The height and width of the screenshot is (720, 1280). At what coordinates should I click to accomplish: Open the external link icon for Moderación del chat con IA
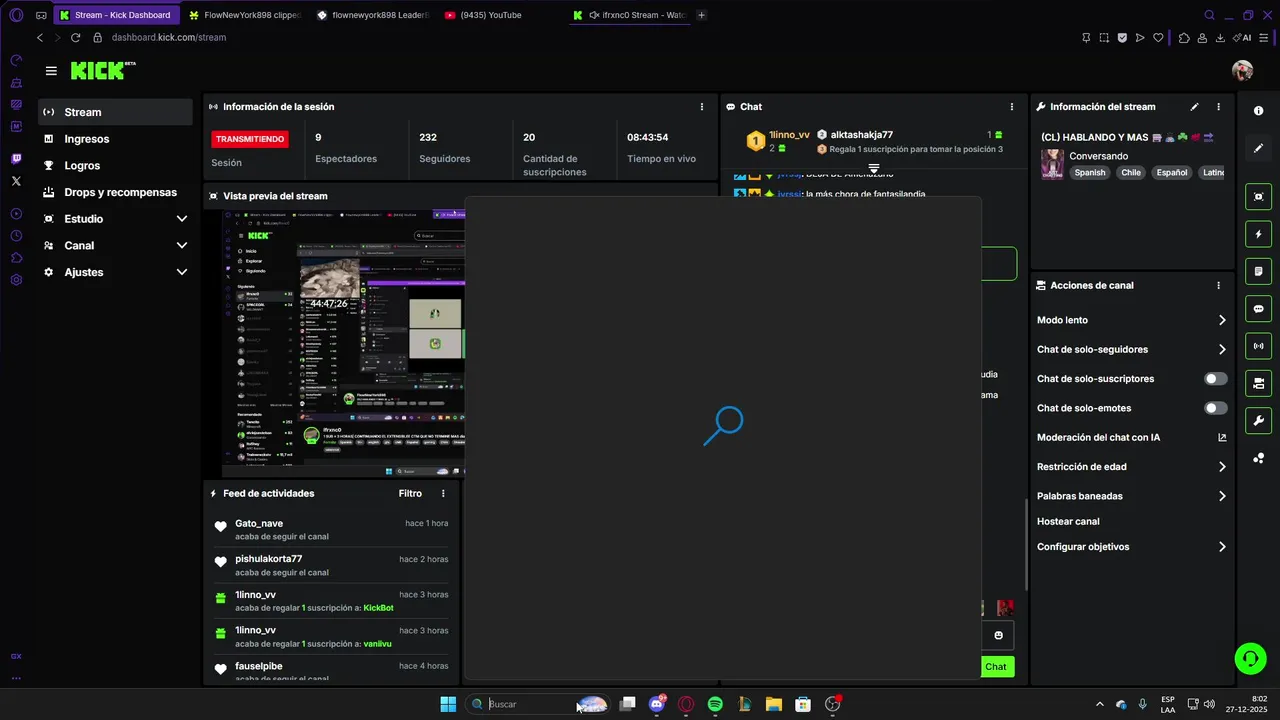[x=1222, y=438]
